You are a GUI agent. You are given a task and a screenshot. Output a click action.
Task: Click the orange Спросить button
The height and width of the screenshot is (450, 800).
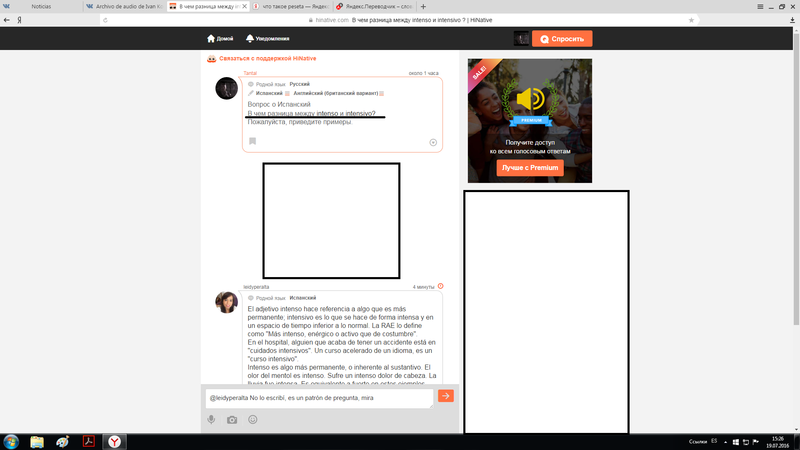point(562,39)
